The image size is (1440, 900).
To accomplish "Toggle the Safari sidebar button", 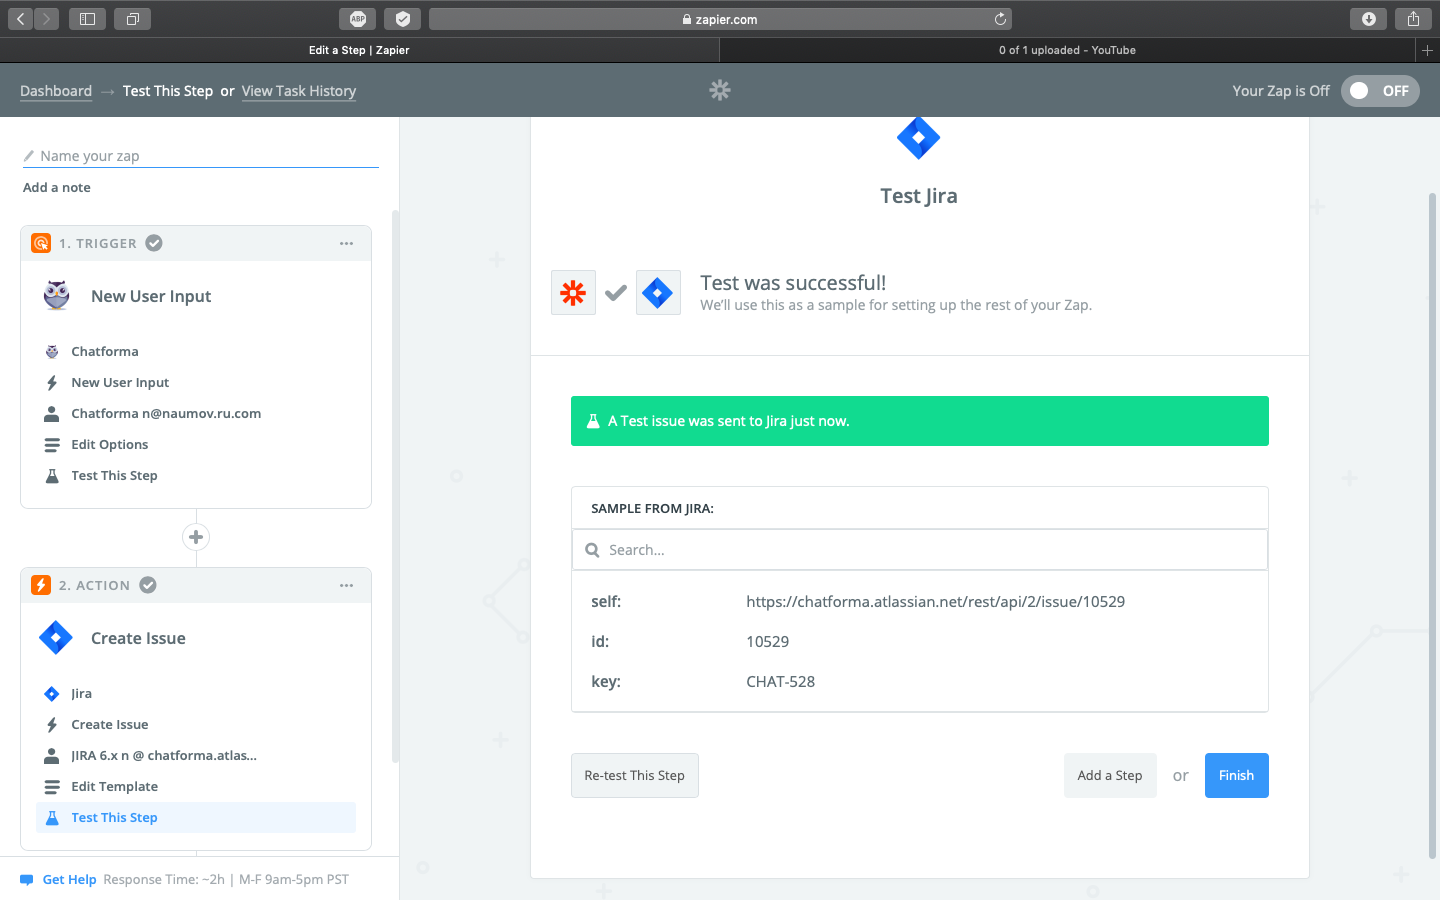I will pos(87,19).
